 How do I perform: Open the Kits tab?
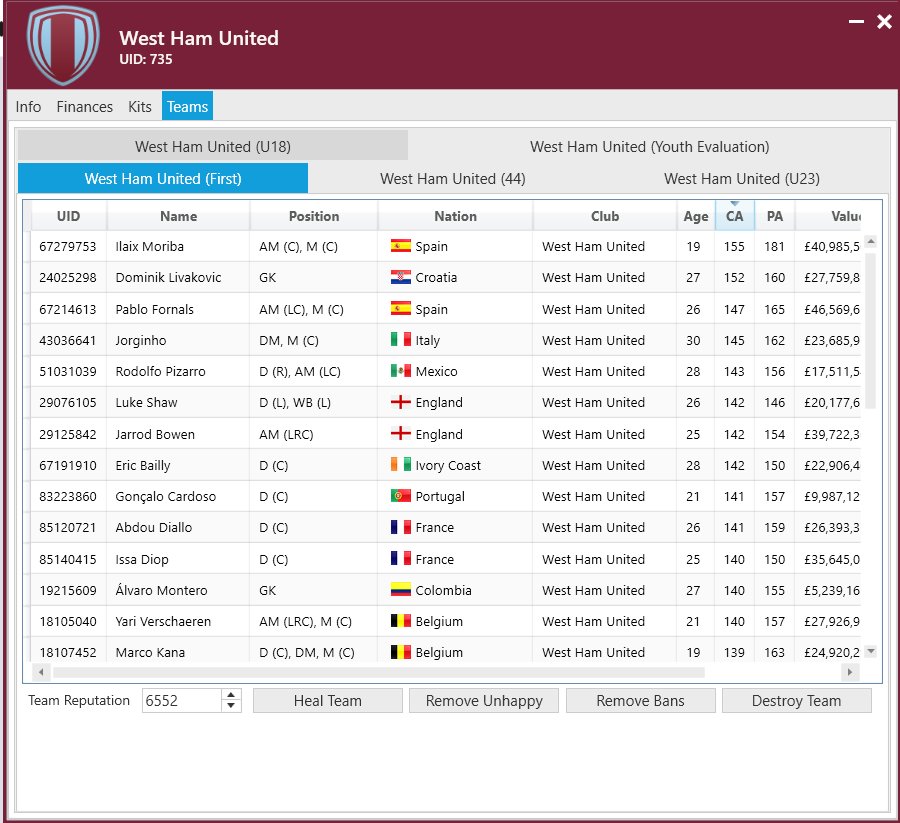click(139, 107)
